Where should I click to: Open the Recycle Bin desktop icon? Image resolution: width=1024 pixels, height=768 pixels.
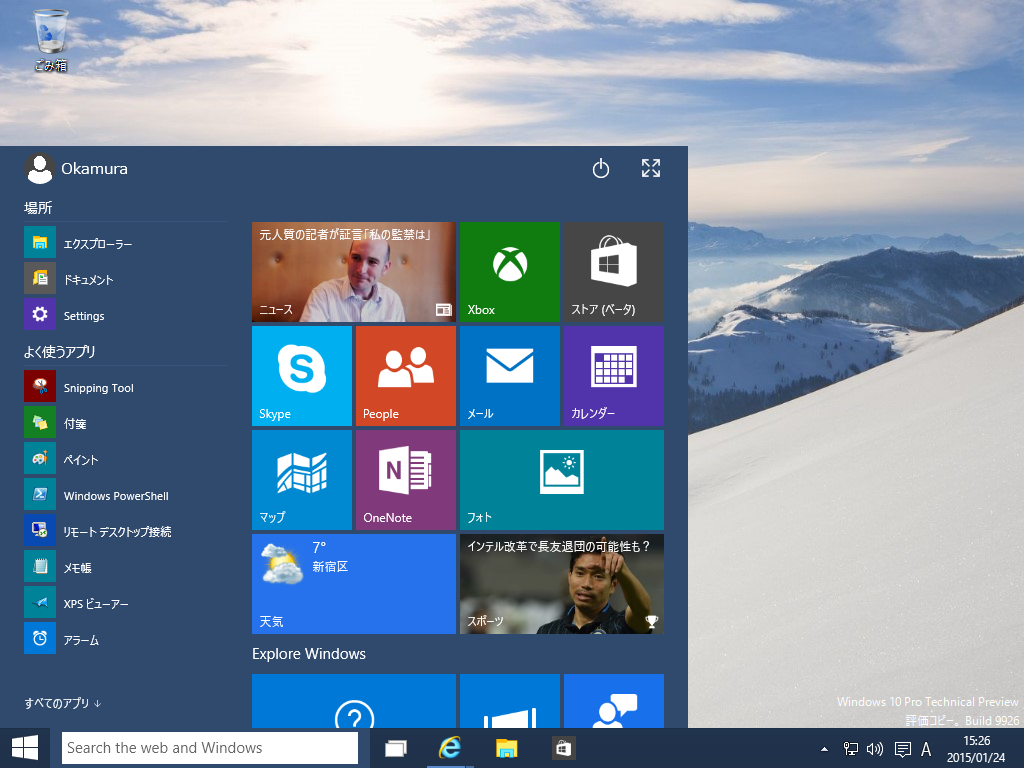[50, 40]
